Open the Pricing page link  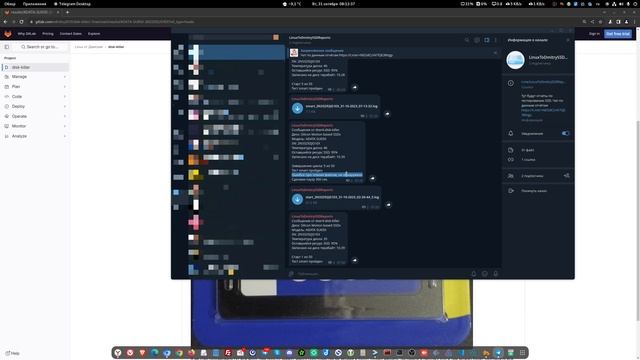[x=48, y=34]
